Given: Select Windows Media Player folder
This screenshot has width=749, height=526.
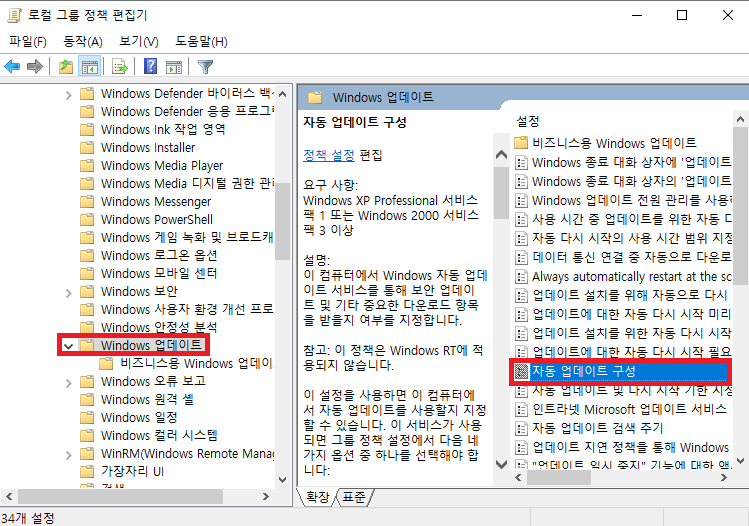Looking at the screenshot, I should tap(162, 166).
